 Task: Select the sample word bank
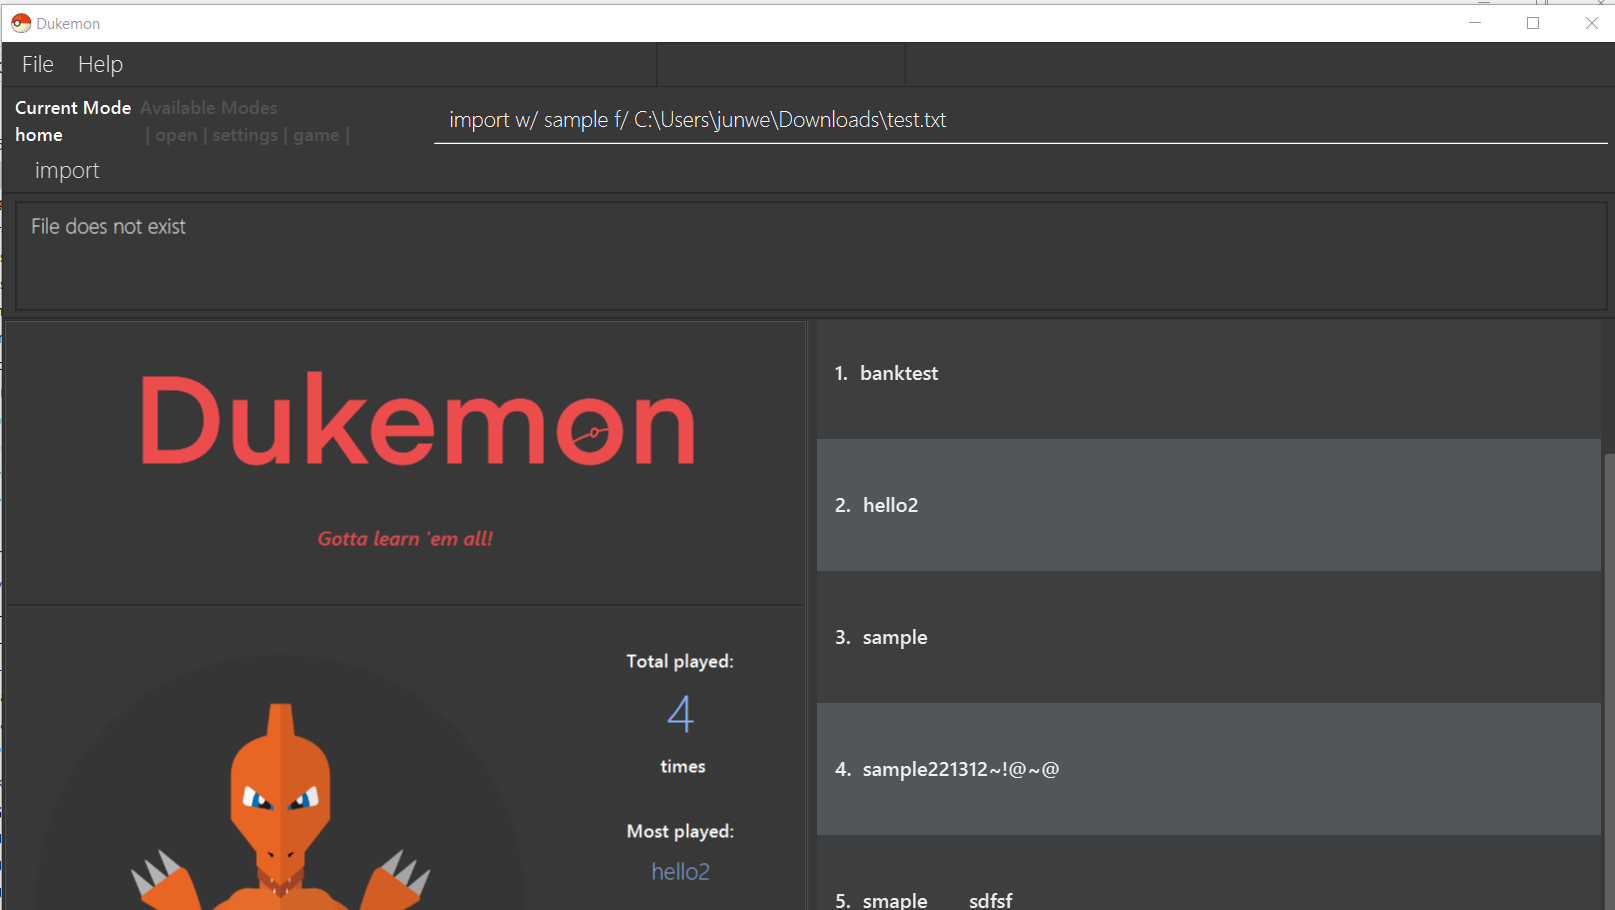click(x=1209, y=637)
